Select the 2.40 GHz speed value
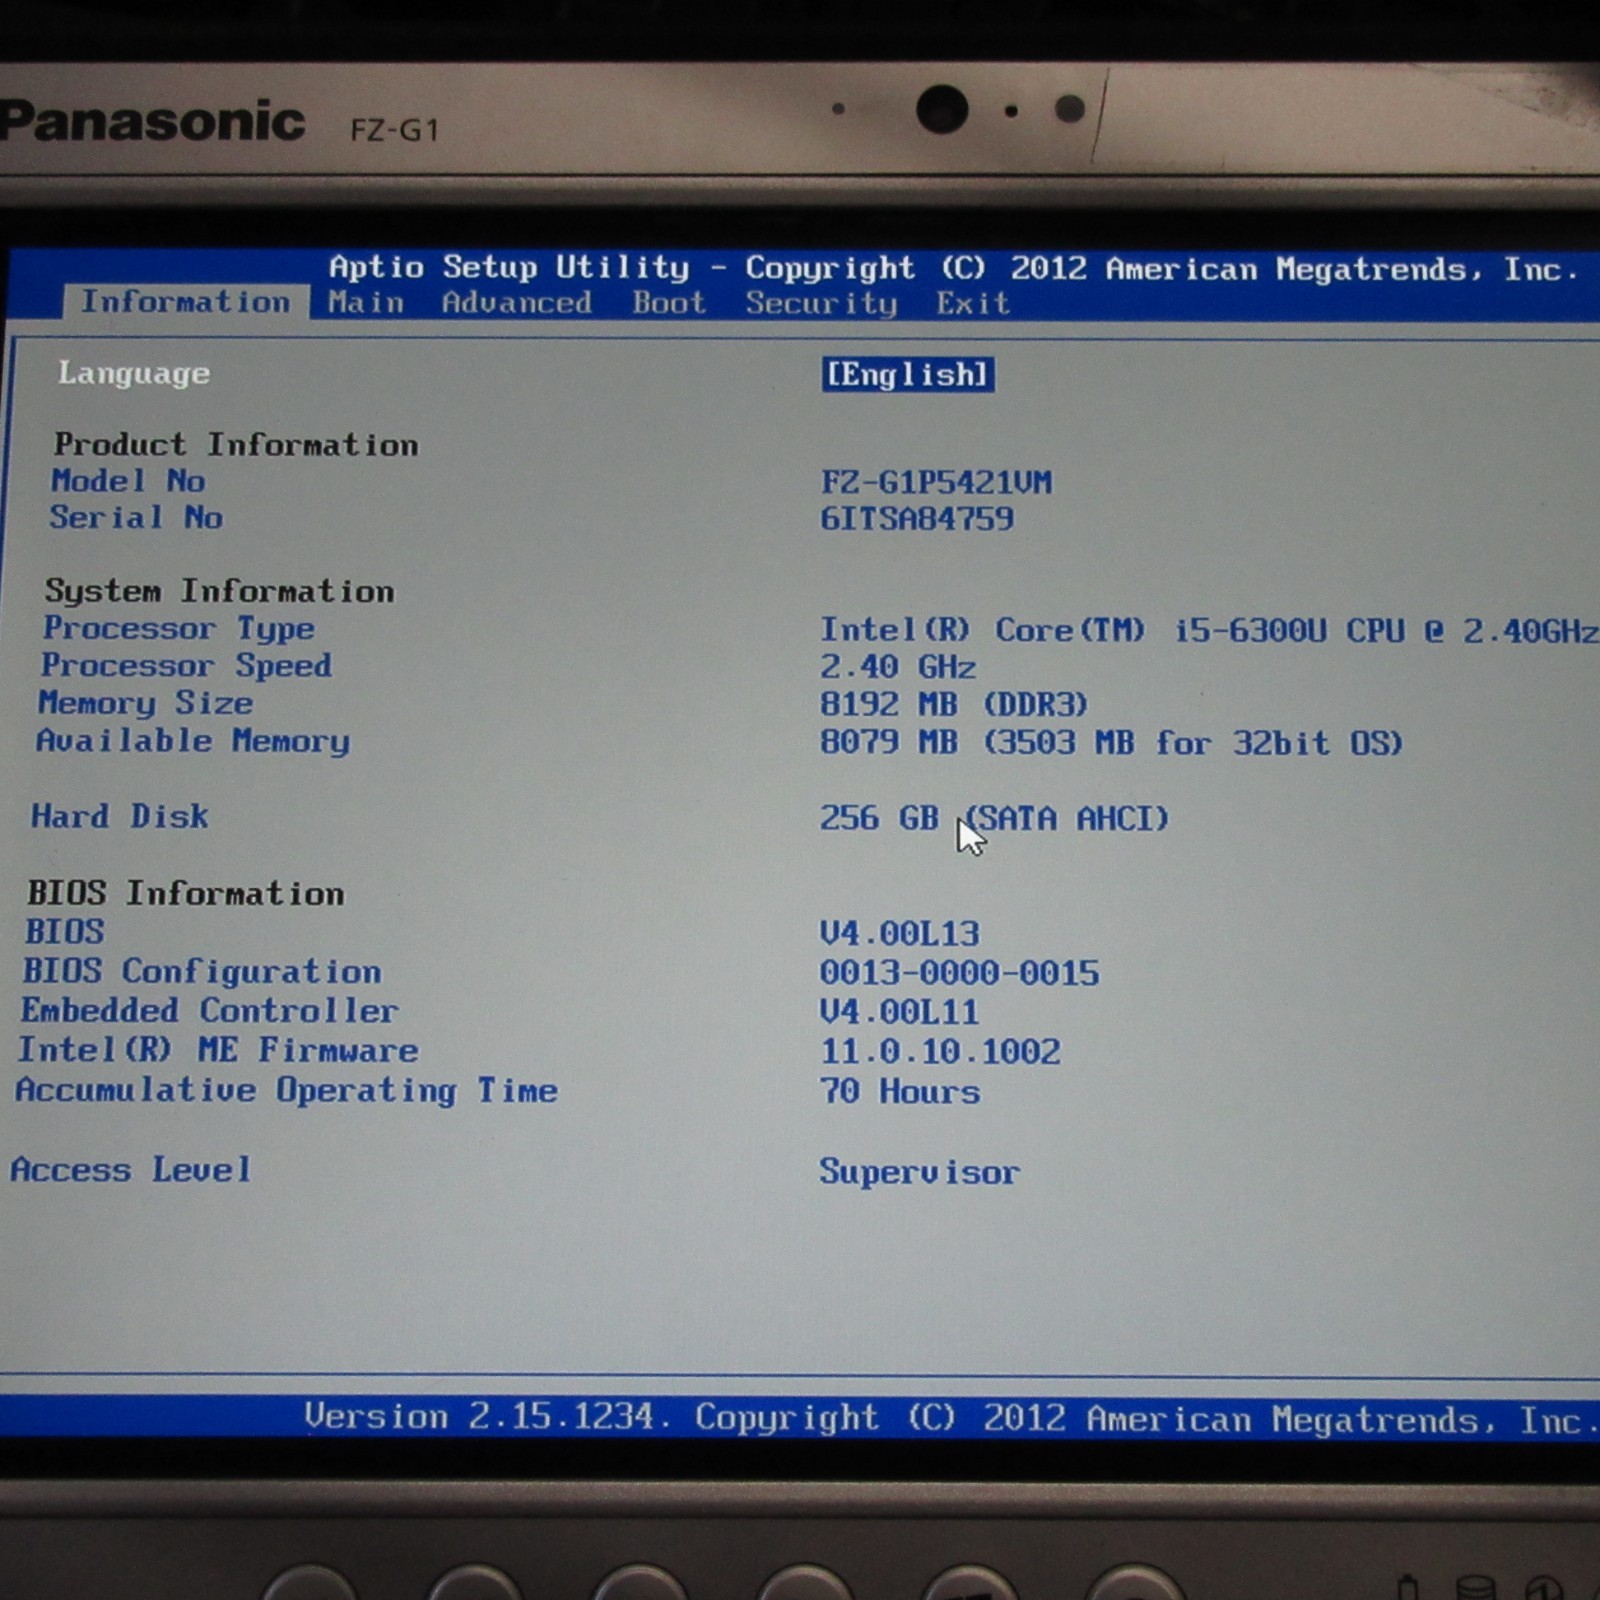The width and height of the screenshot is (1600, 1600). click(x=898, y=667)
